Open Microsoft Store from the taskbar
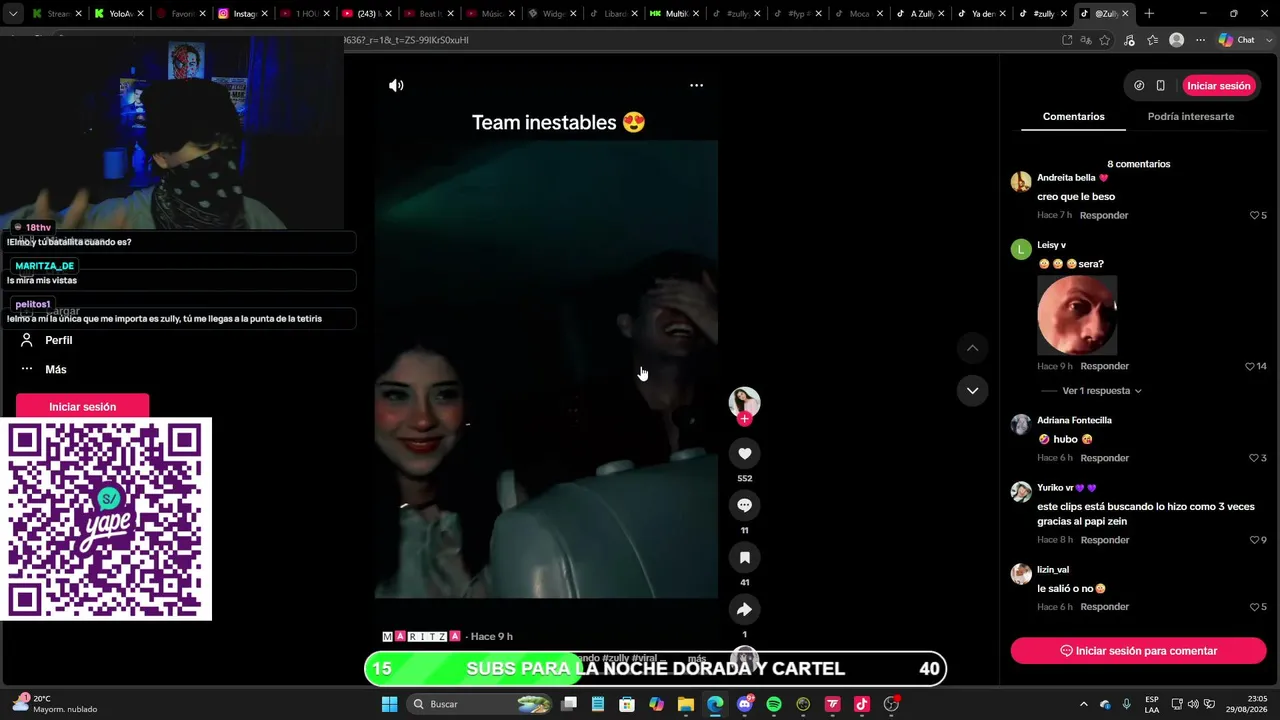The image size is (1280, 720). [x=627, y=705]
